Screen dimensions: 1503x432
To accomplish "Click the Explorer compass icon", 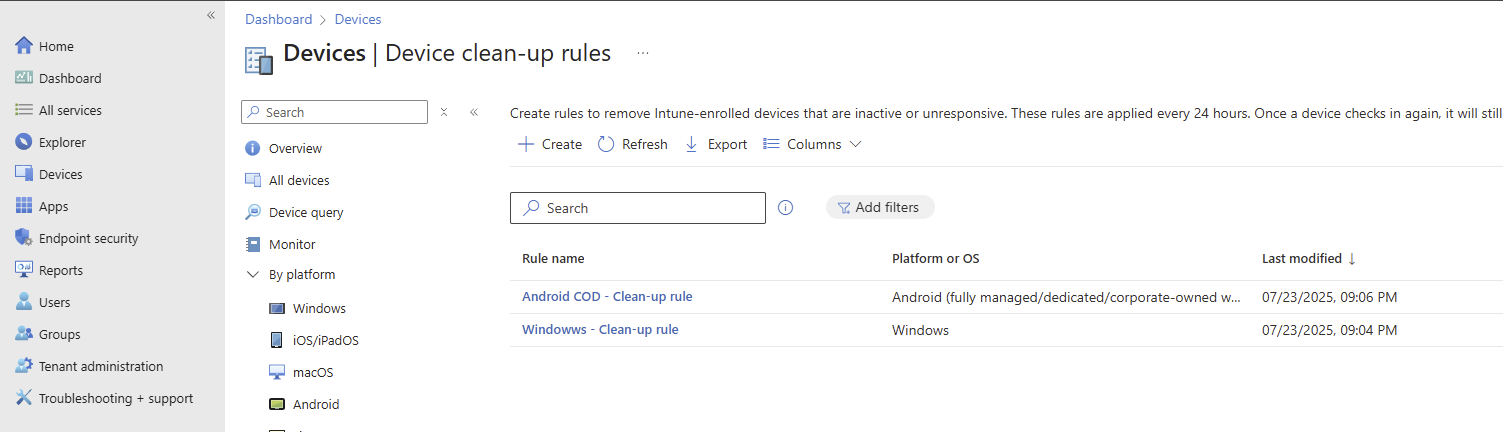I will coord(24,142).
